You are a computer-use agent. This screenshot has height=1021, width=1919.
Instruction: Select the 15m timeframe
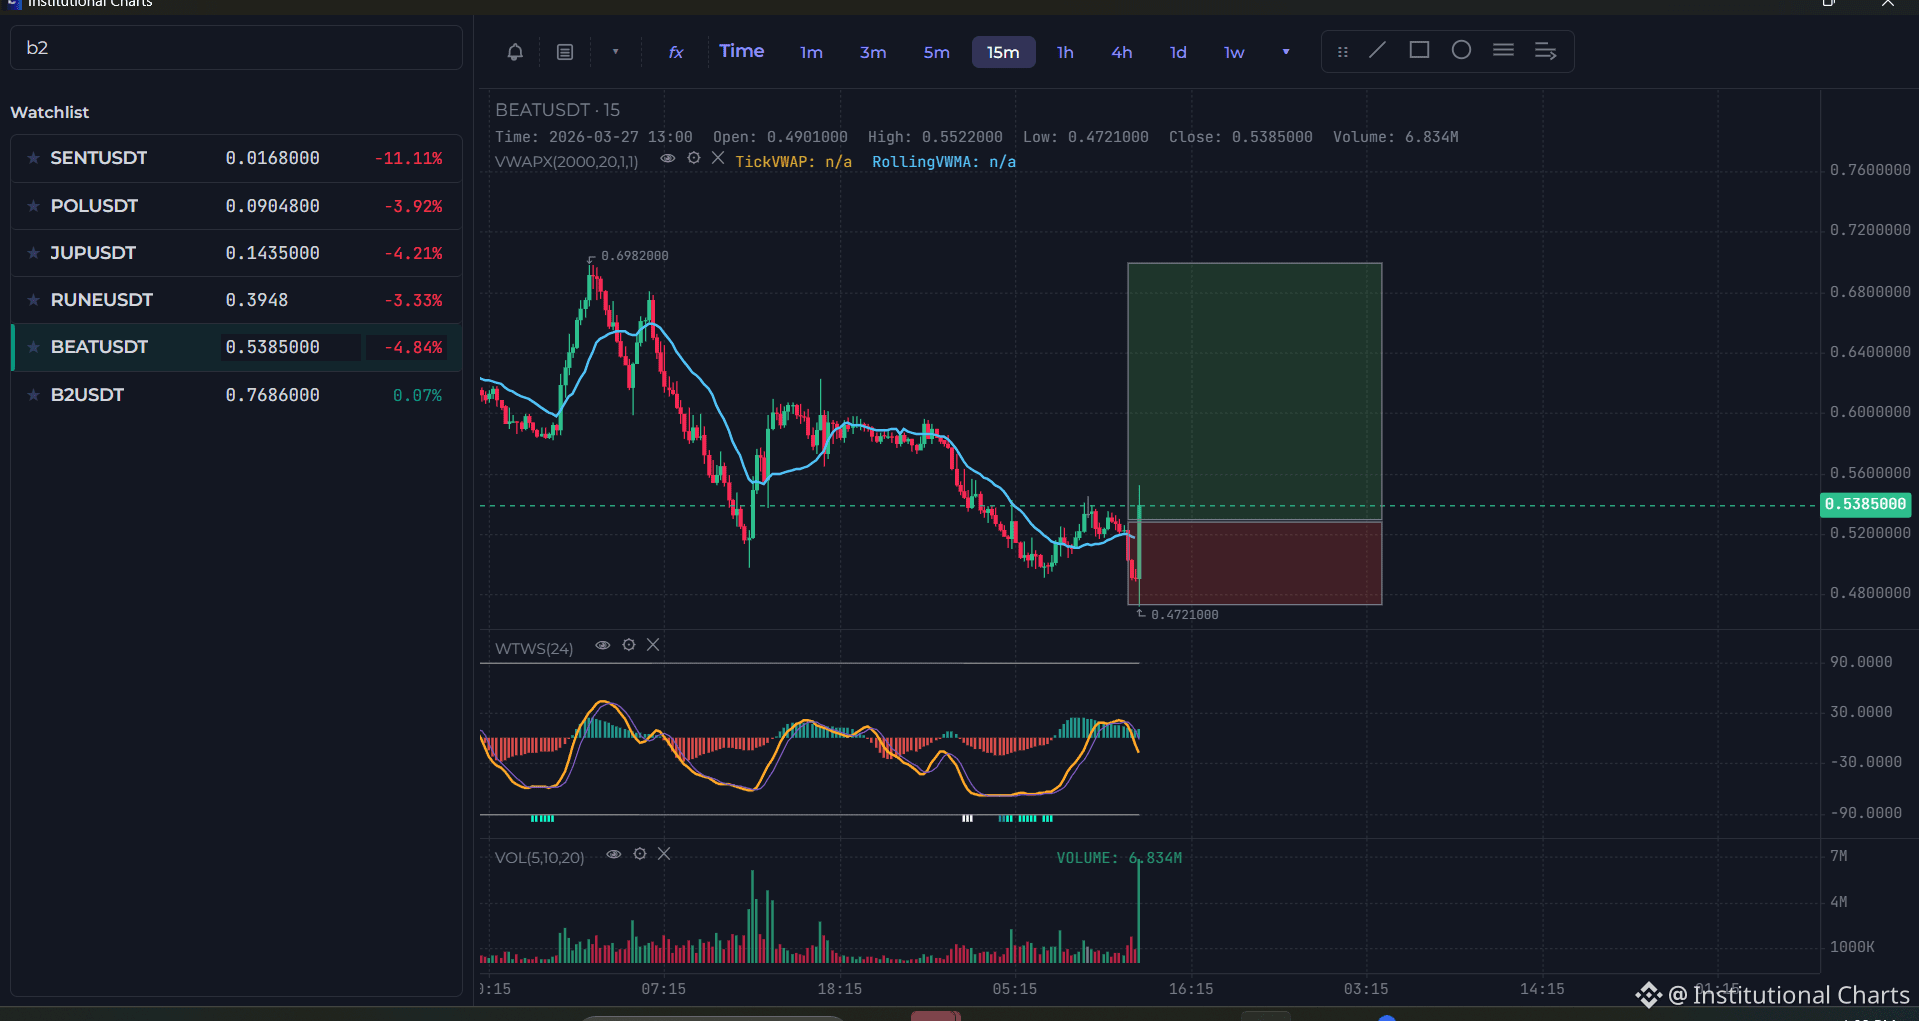[1003, 52]
